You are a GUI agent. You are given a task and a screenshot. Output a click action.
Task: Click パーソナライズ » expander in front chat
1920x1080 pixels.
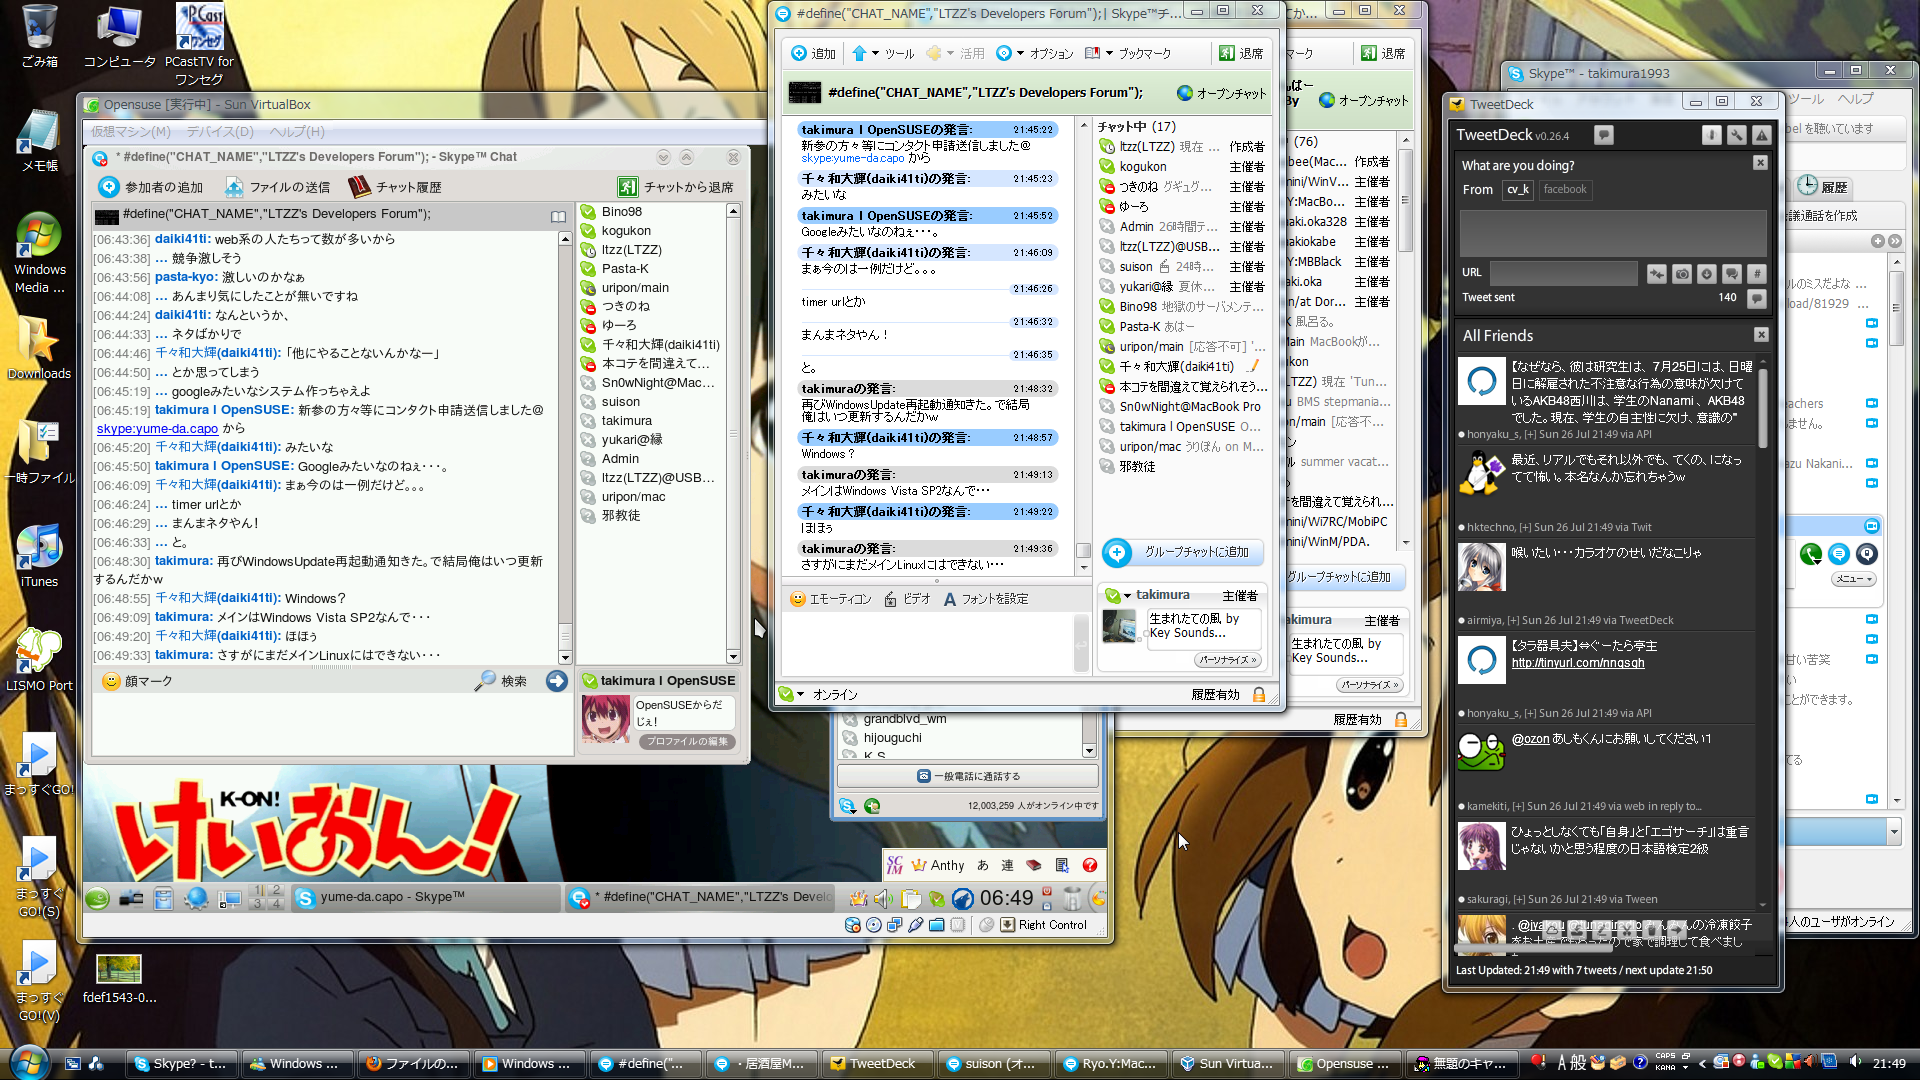[1228, 660]
